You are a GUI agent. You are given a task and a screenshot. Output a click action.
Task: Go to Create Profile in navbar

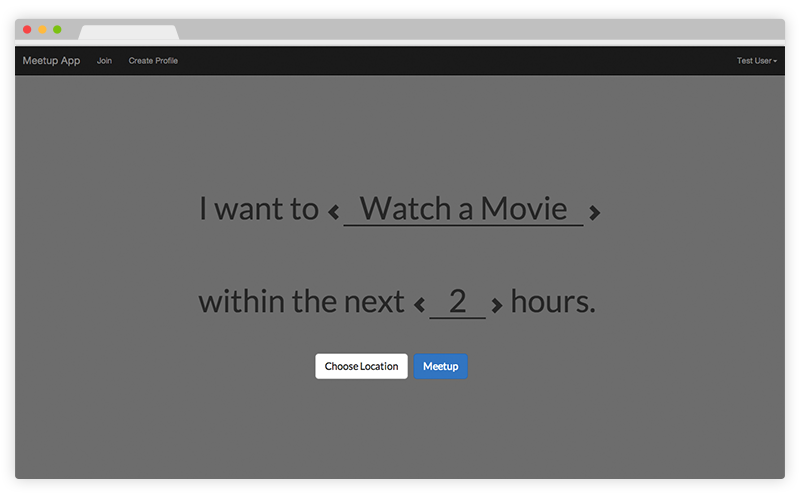[153, 61]
